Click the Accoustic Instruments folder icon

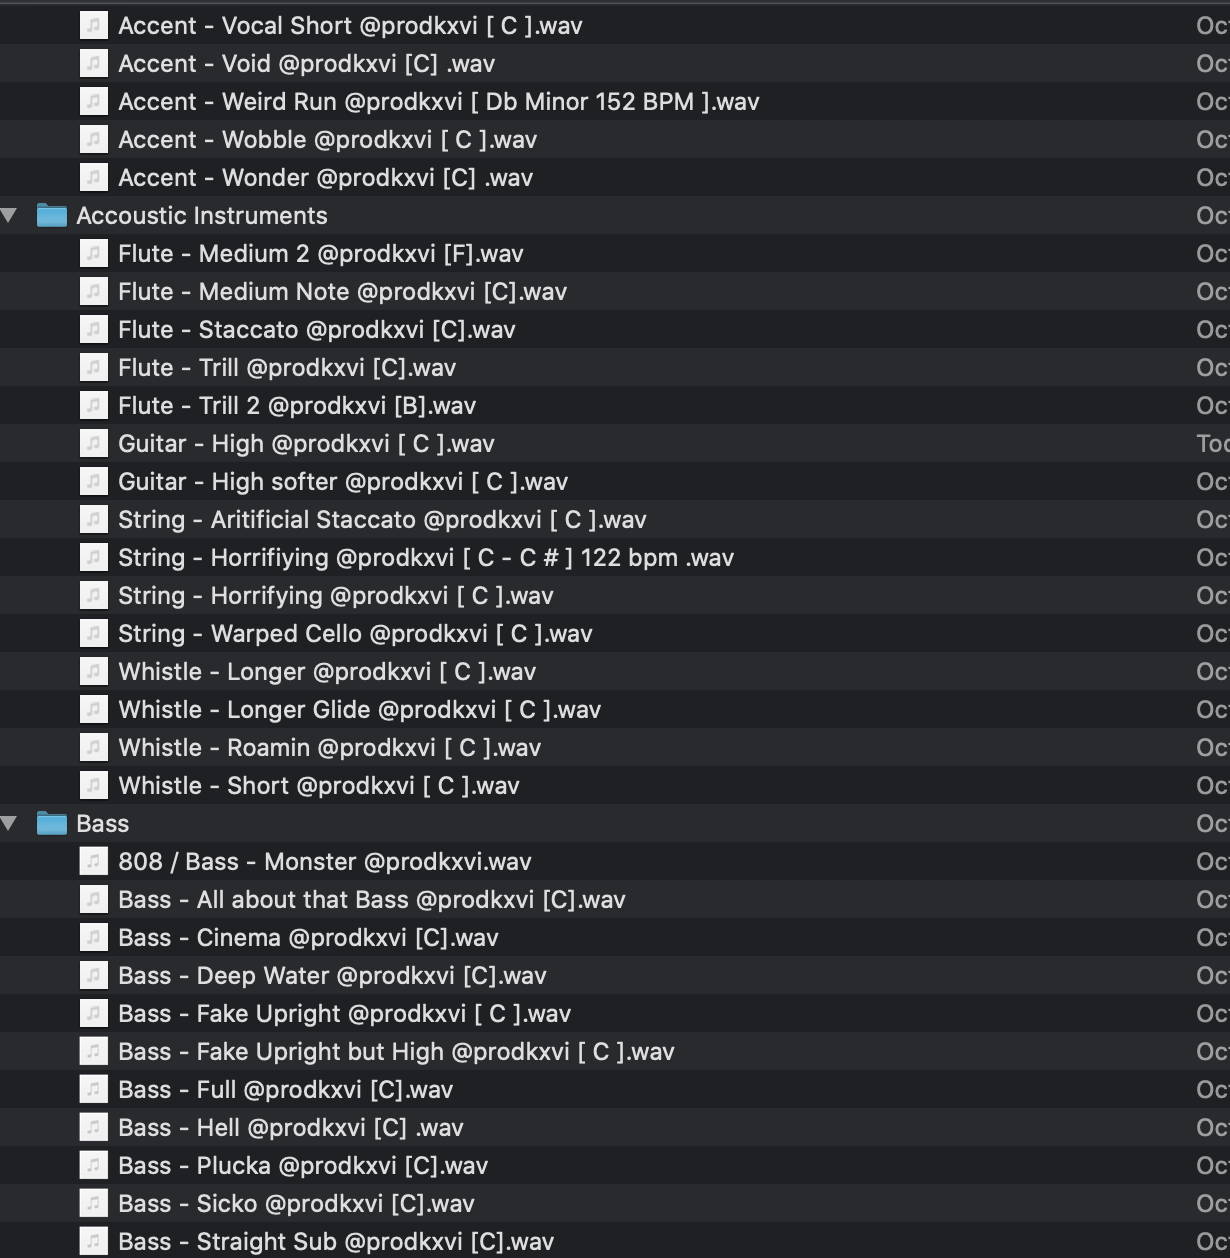(51, 215)
